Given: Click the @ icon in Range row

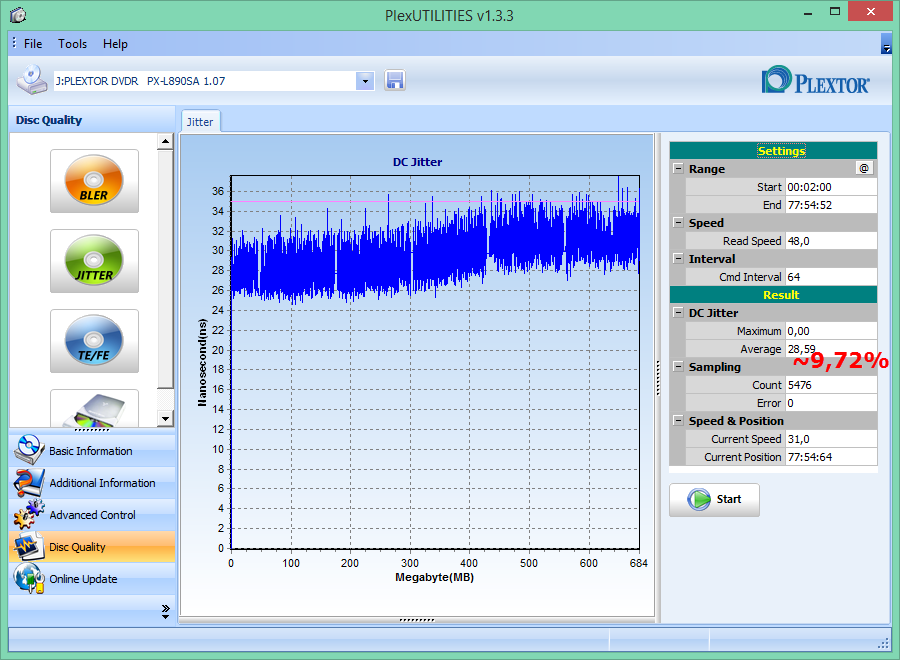Looking at the screenshot, I should pos(864,168).
